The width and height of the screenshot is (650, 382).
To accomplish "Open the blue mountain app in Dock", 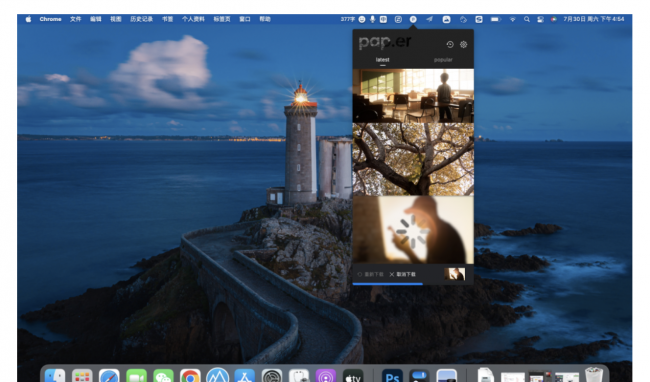I will (x=218, y=375).
